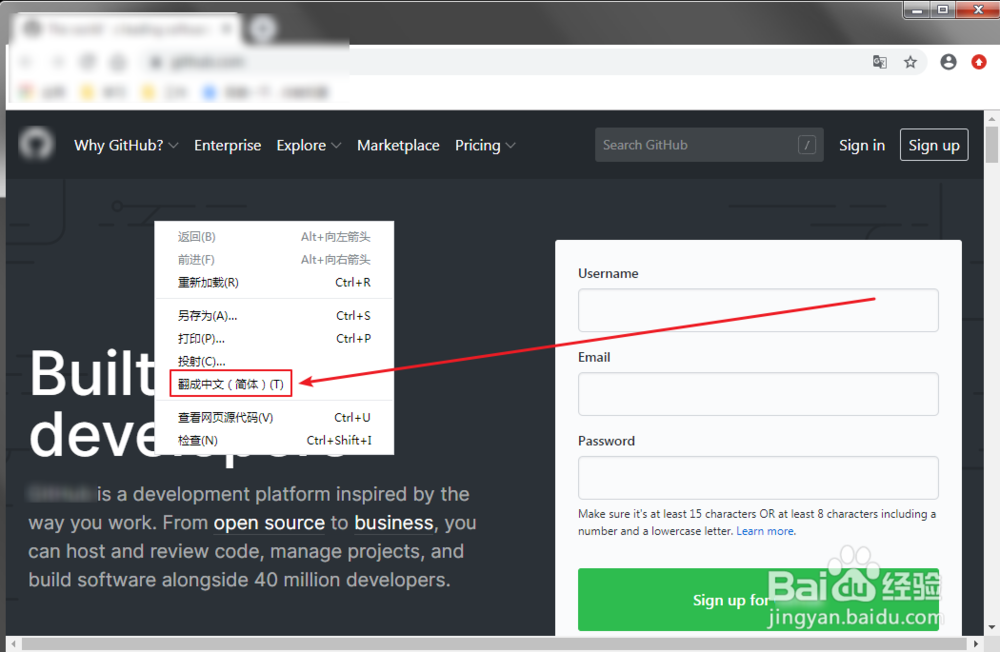
Task: Focus the Search GitHub field
Action: [709, 145]
